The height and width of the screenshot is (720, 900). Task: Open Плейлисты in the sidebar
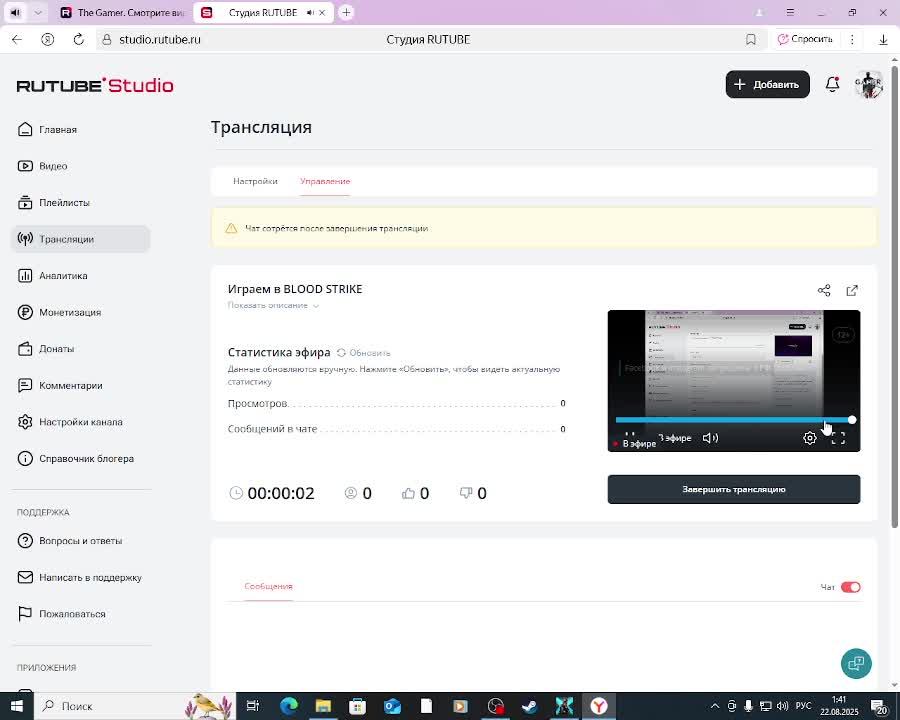[x=53, y=203]
